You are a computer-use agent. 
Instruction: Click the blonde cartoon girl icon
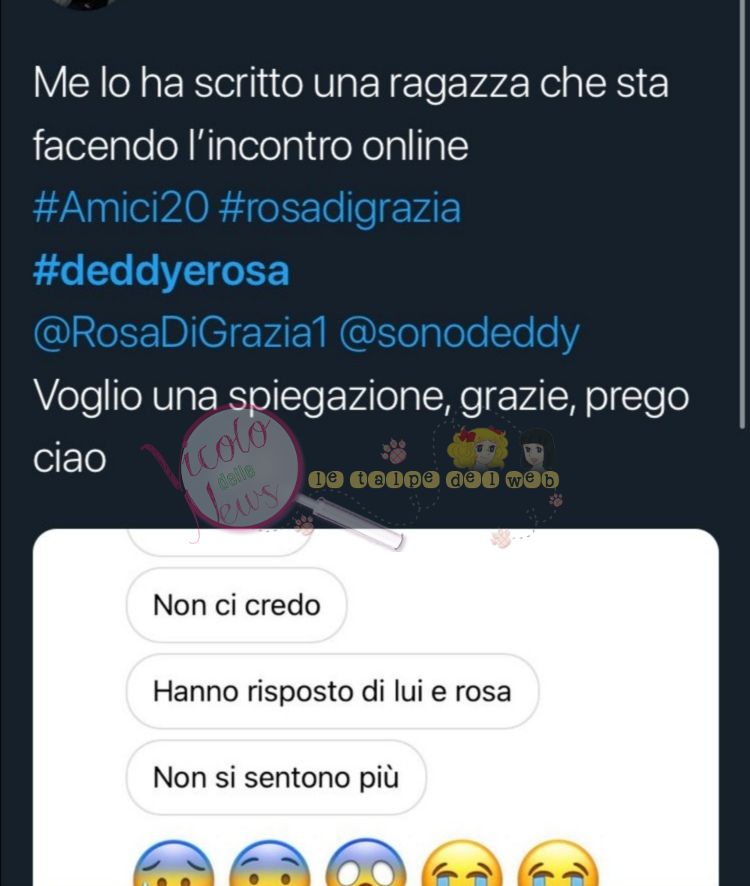[x=478, y=448]
